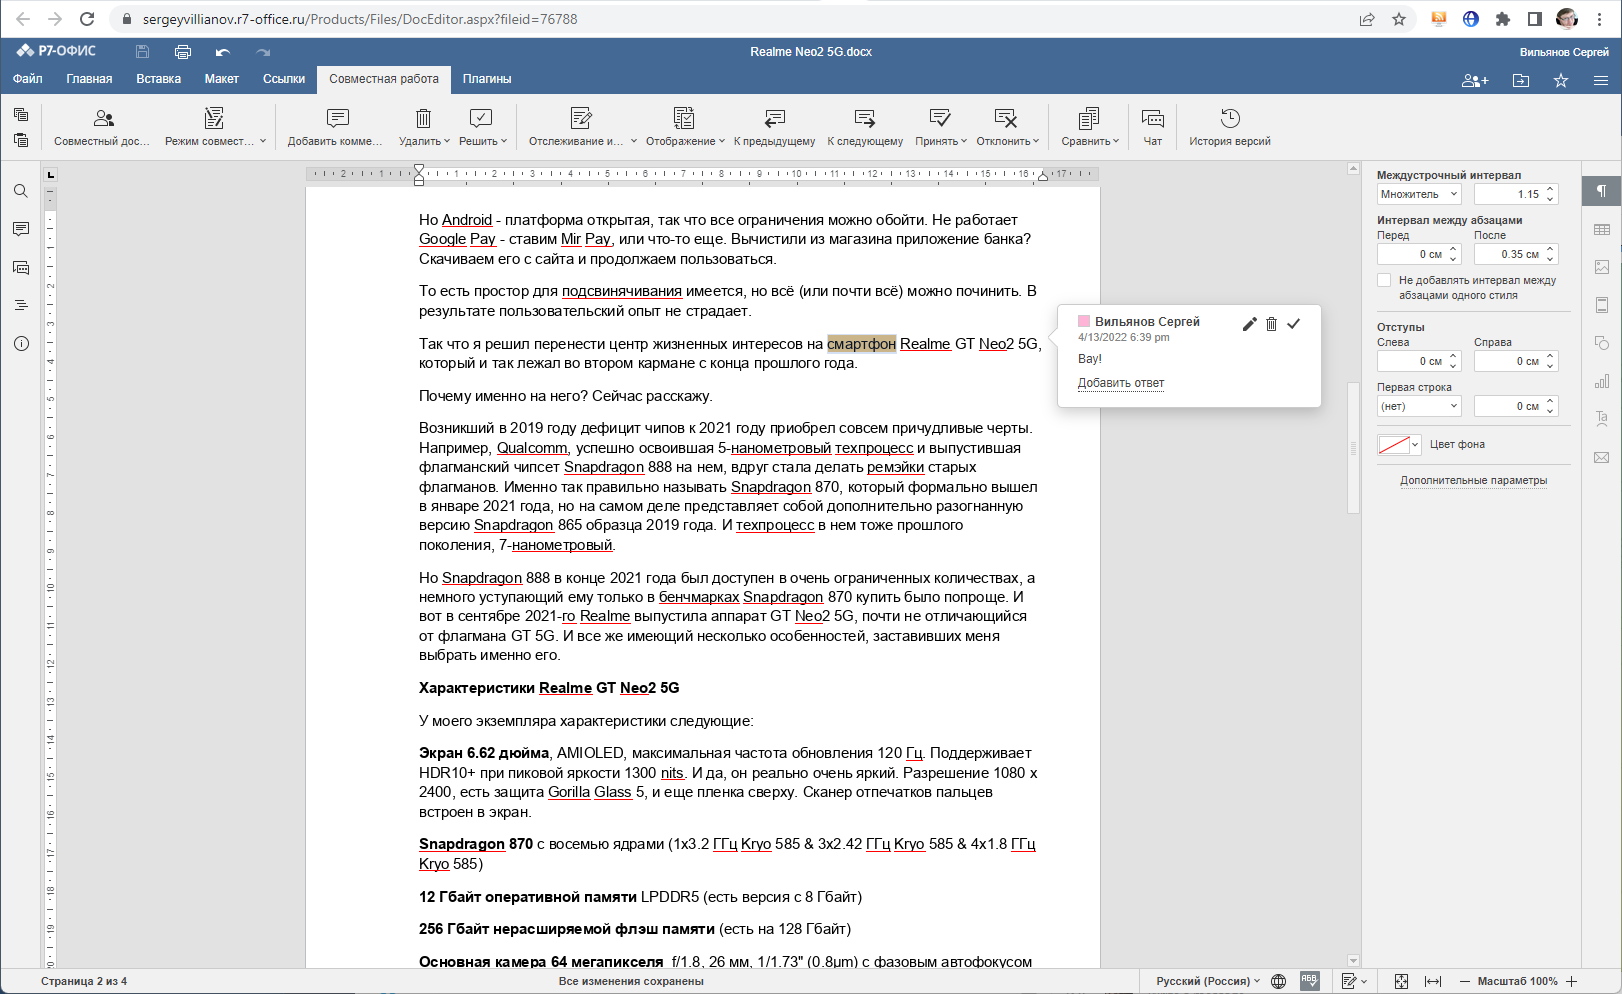Click line spacing value 1.15 field
1622x994 pixels.
(x=1516, y=194)
